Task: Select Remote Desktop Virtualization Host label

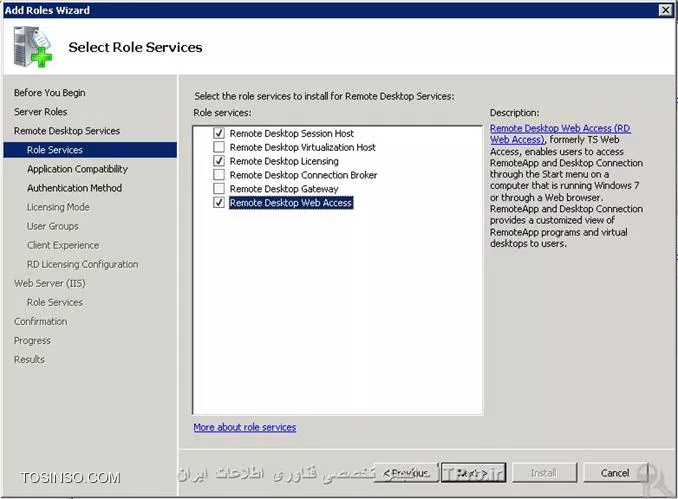Action: tap(303, 147)
